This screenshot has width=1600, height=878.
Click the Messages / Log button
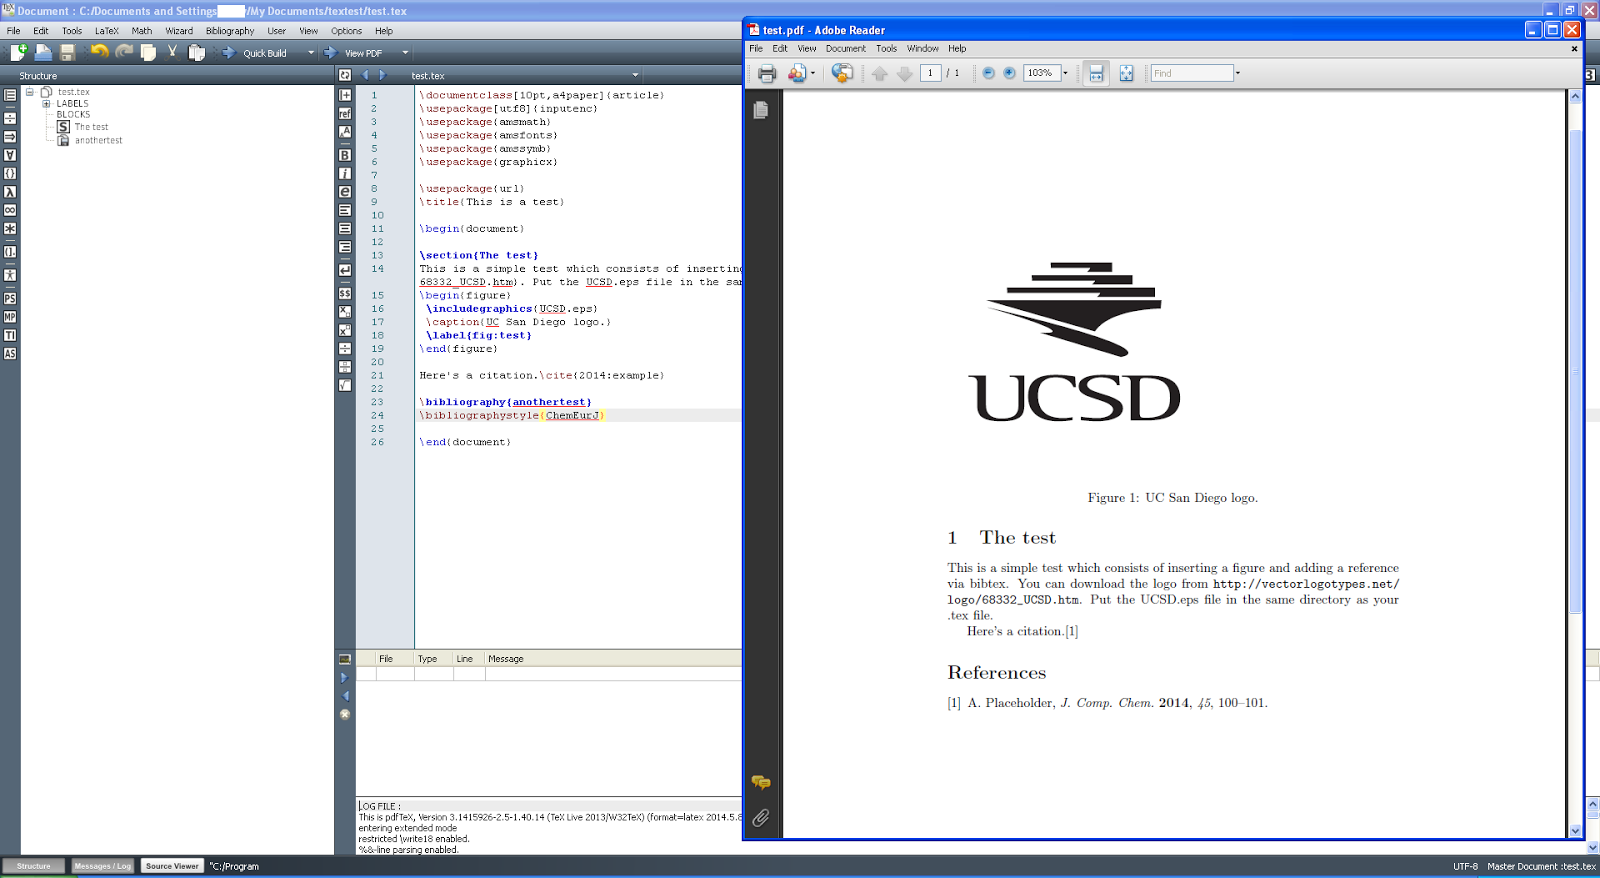(103, 866)
